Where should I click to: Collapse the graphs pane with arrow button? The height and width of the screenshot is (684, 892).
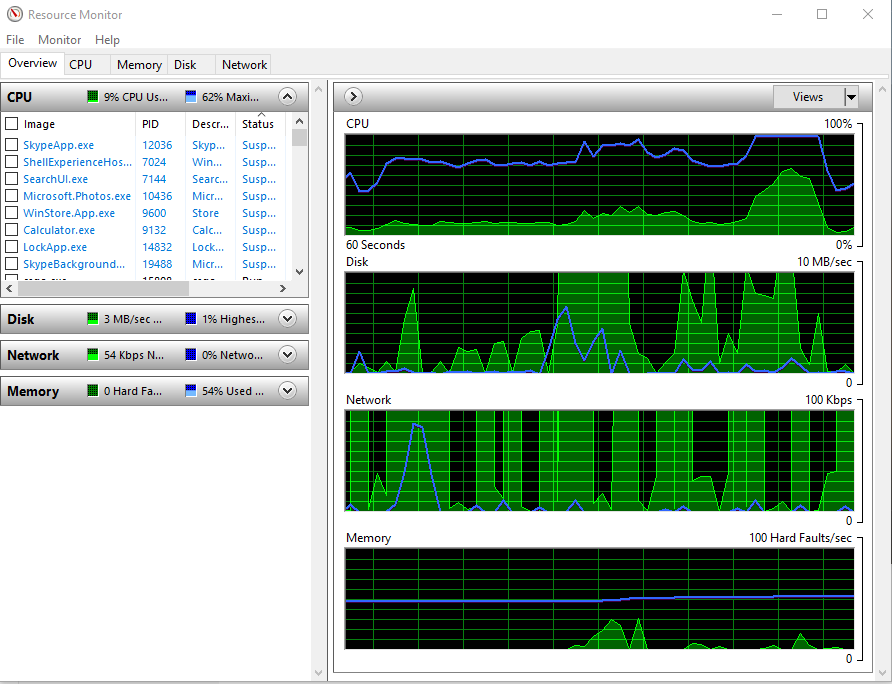coord(353,97)
